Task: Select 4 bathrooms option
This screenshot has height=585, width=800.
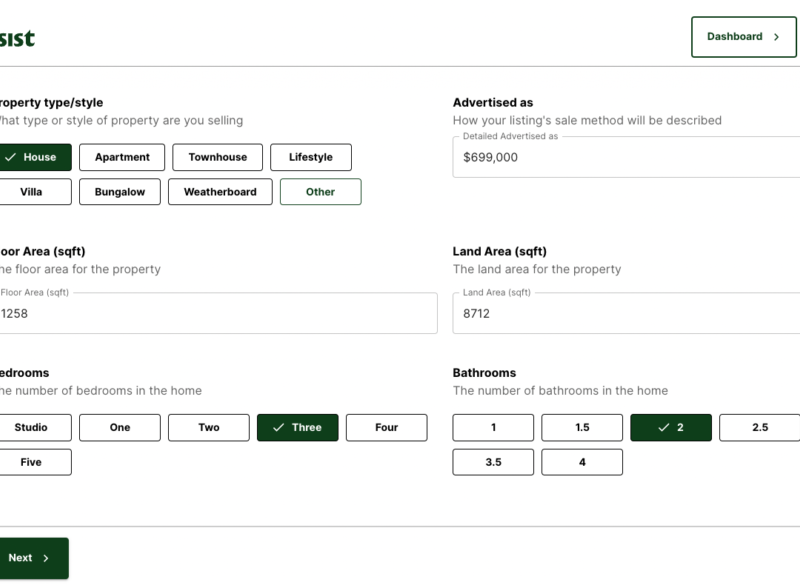Action: [x=582, y=463]
